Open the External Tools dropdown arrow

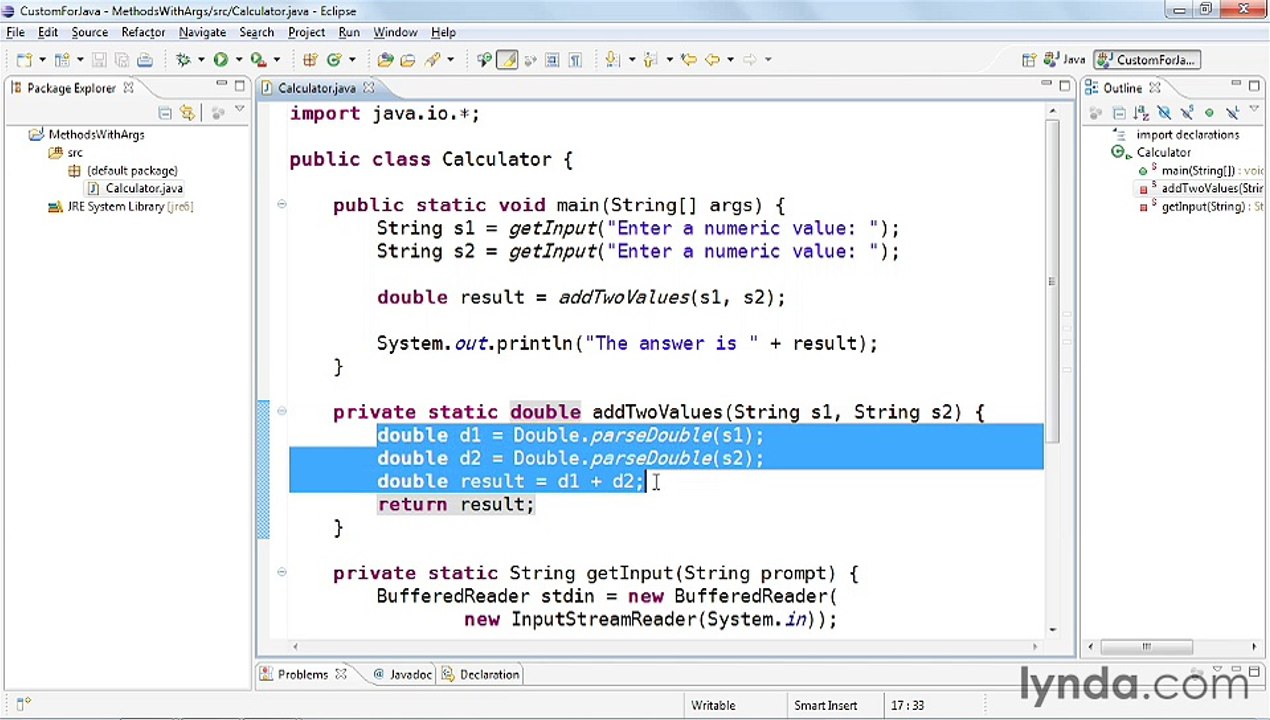276,60
